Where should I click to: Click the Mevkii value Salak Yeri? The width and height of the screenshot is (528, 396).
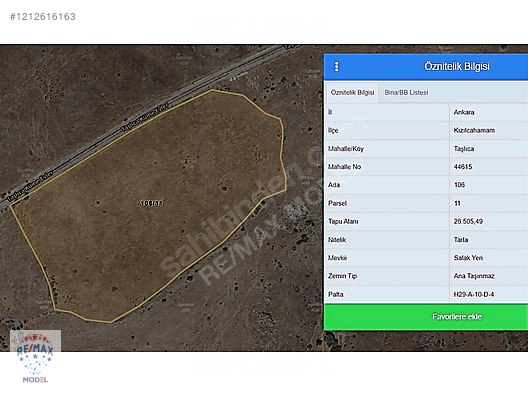click(x=468, y=258)
